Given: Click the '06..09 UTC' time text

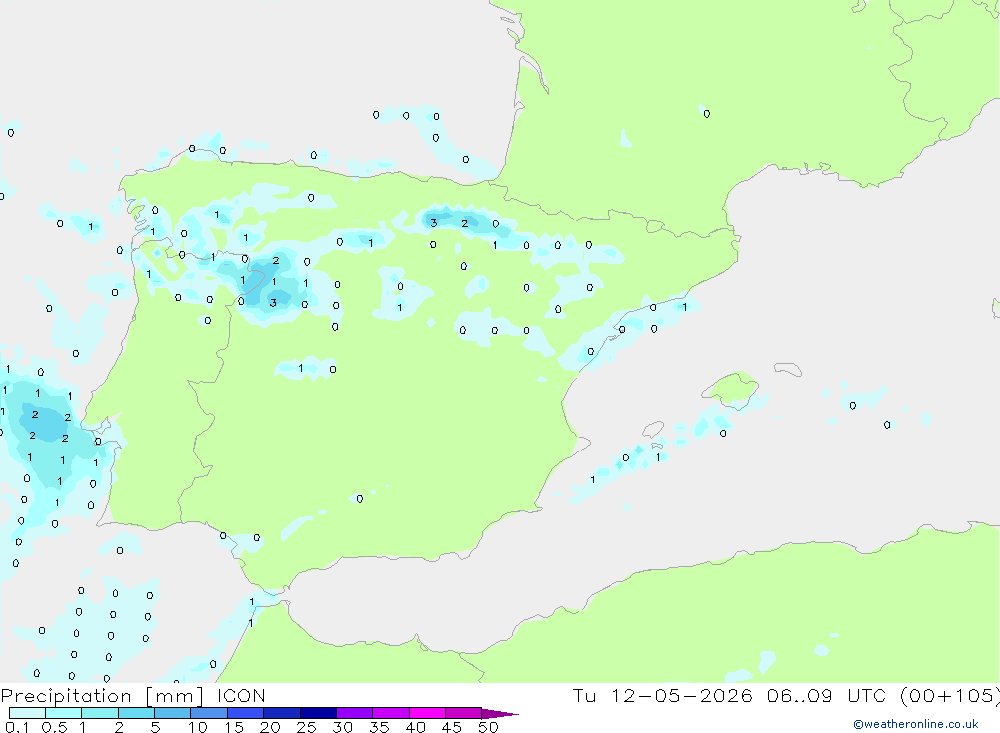Looking at the screenshot, I should [827, 695].
